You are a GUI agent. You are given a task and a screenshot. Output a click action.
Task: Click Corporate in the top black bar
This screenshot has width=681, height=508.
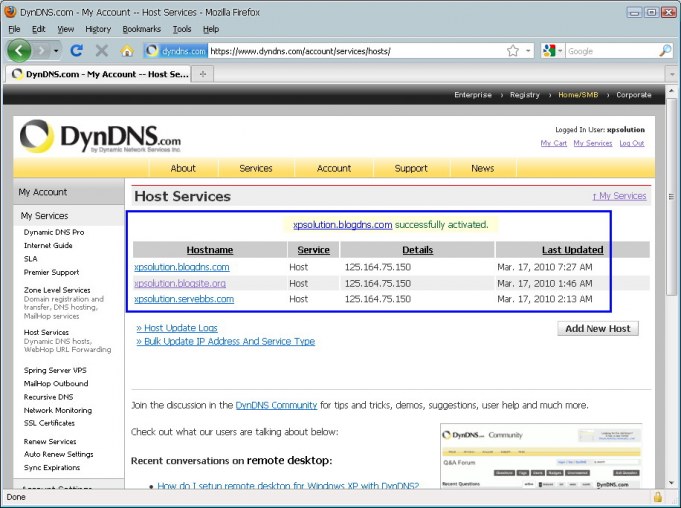[634, 95]
